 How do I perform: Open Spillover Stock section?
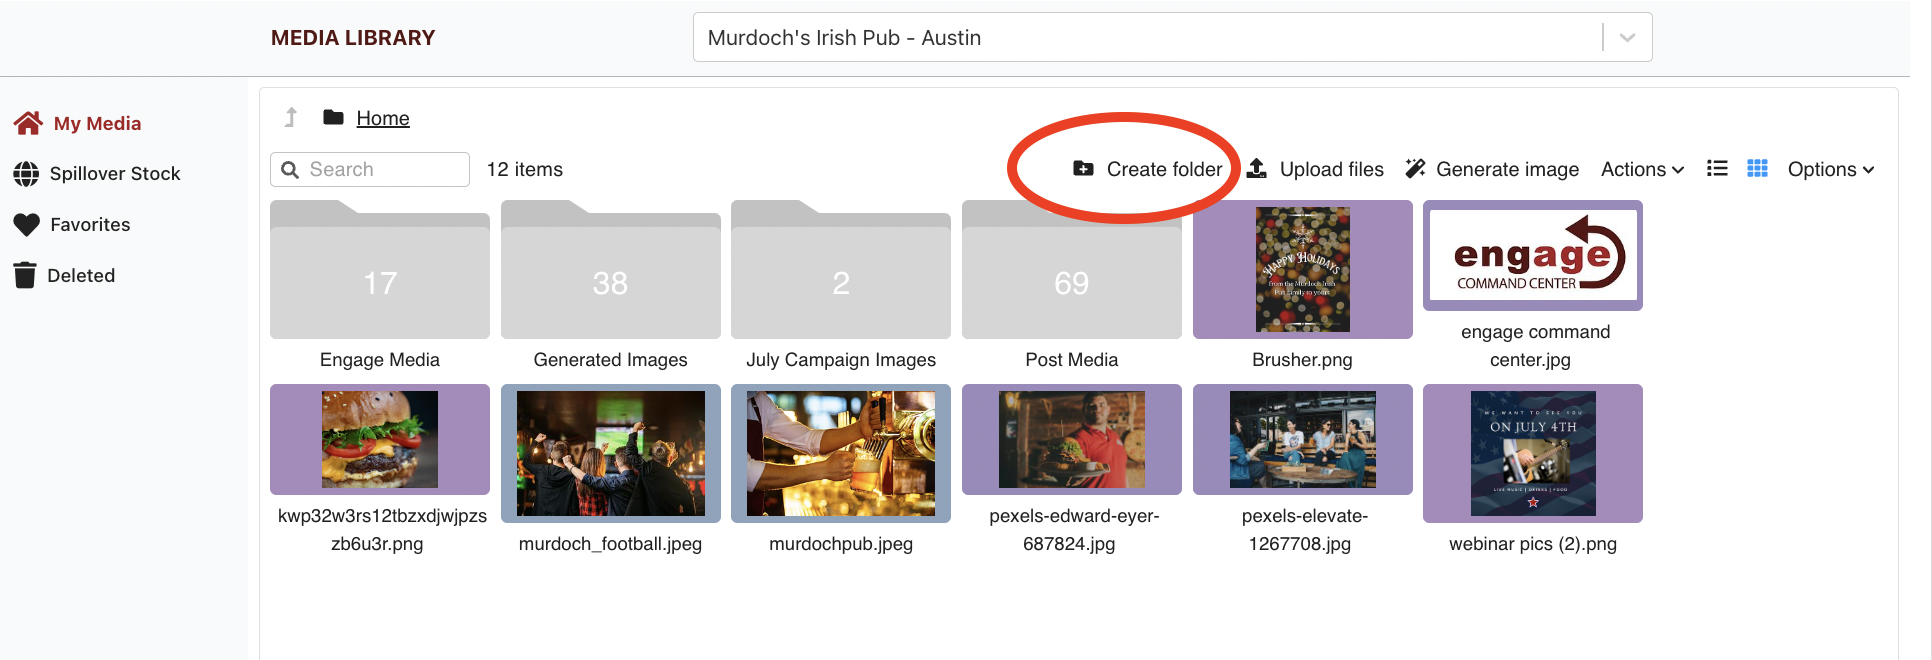click(x=114, y=173)
